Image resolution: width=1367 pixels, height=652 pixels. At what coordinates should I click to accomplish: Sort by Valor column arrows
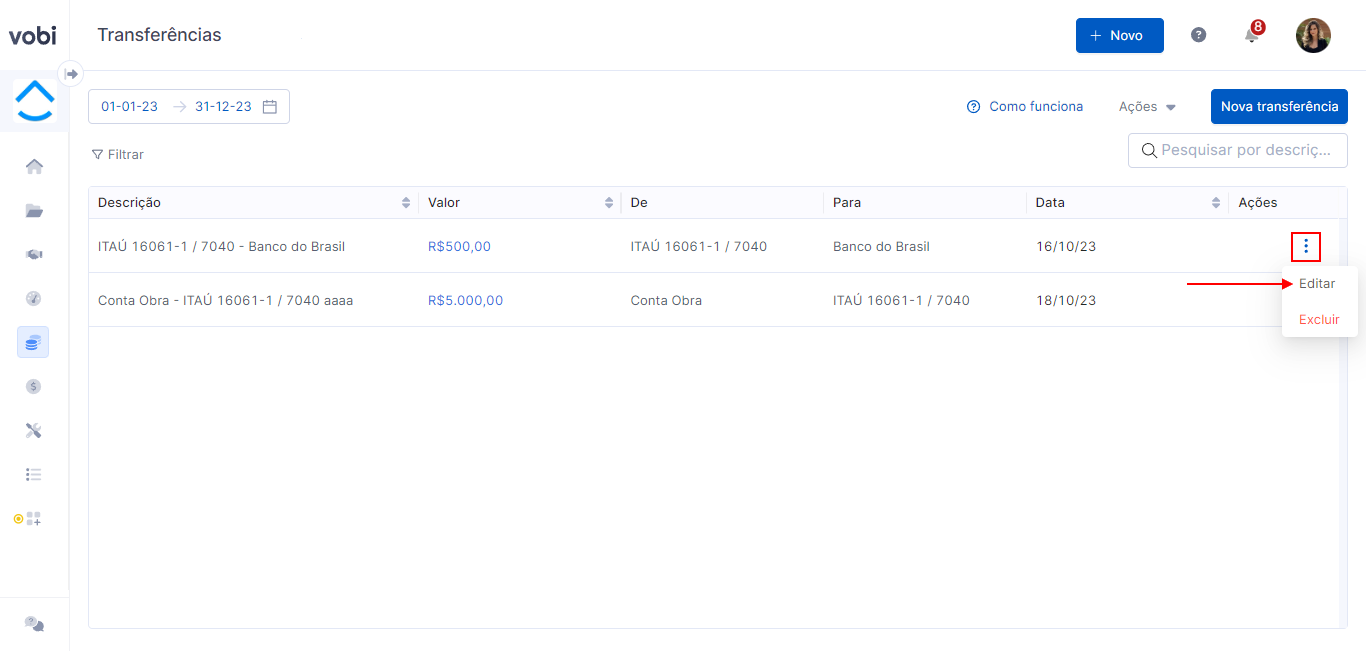click(609, 202)
